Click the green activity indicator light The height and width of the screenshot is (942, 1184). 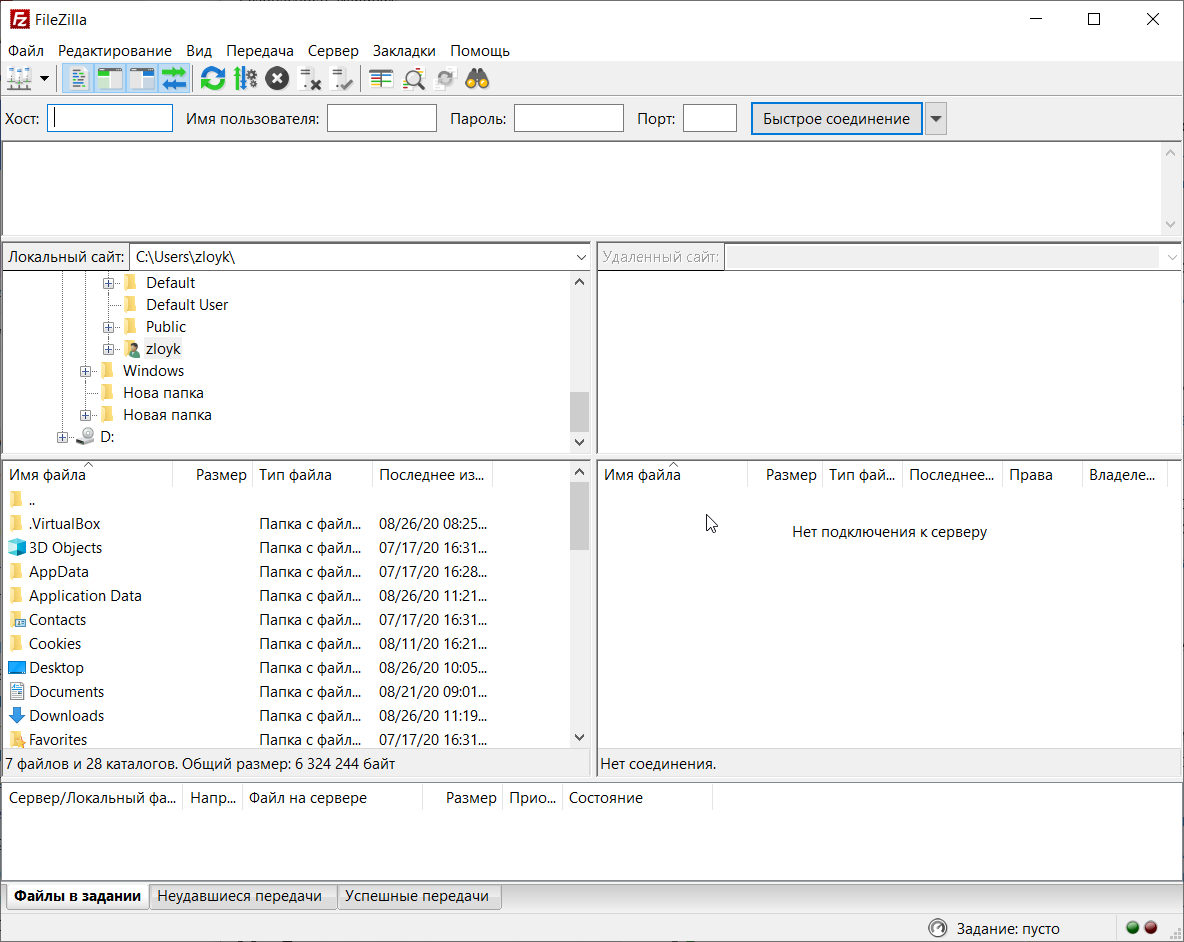coord(1133,928)
